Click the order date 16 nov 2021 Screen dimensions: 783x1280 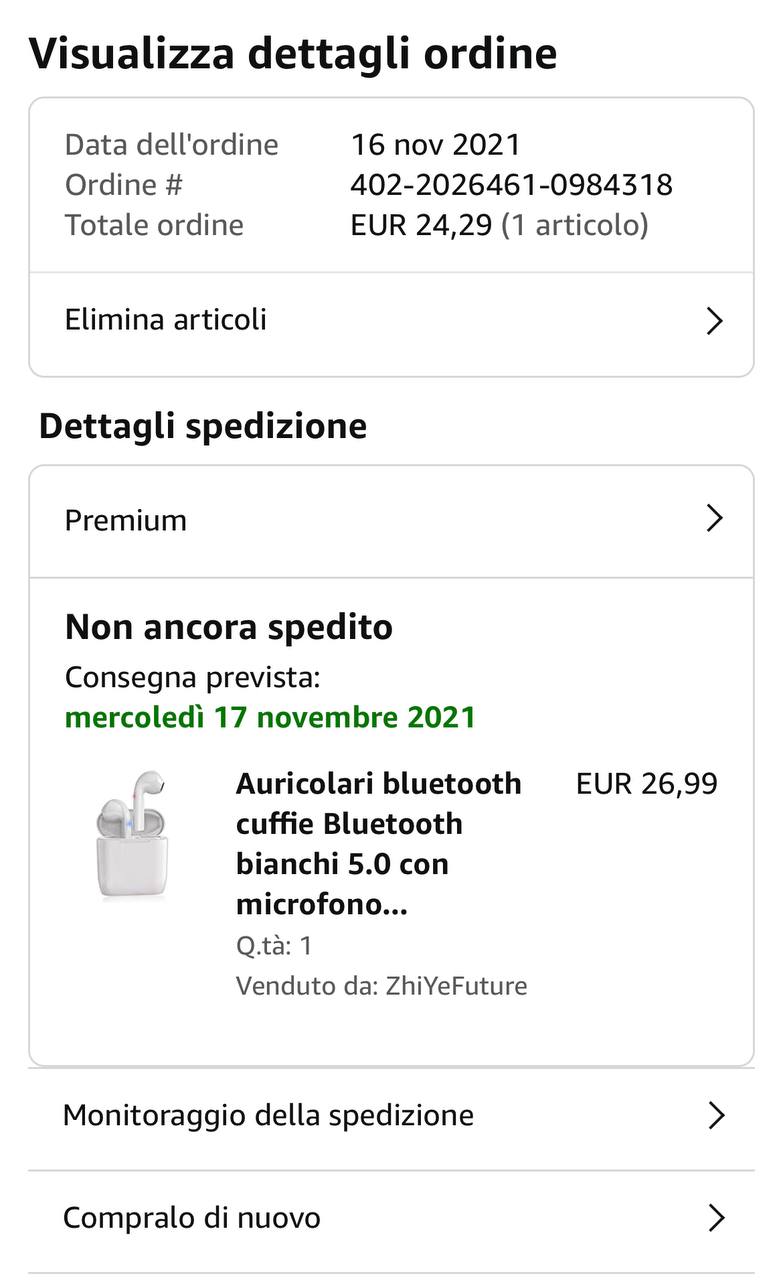point(435,145)
